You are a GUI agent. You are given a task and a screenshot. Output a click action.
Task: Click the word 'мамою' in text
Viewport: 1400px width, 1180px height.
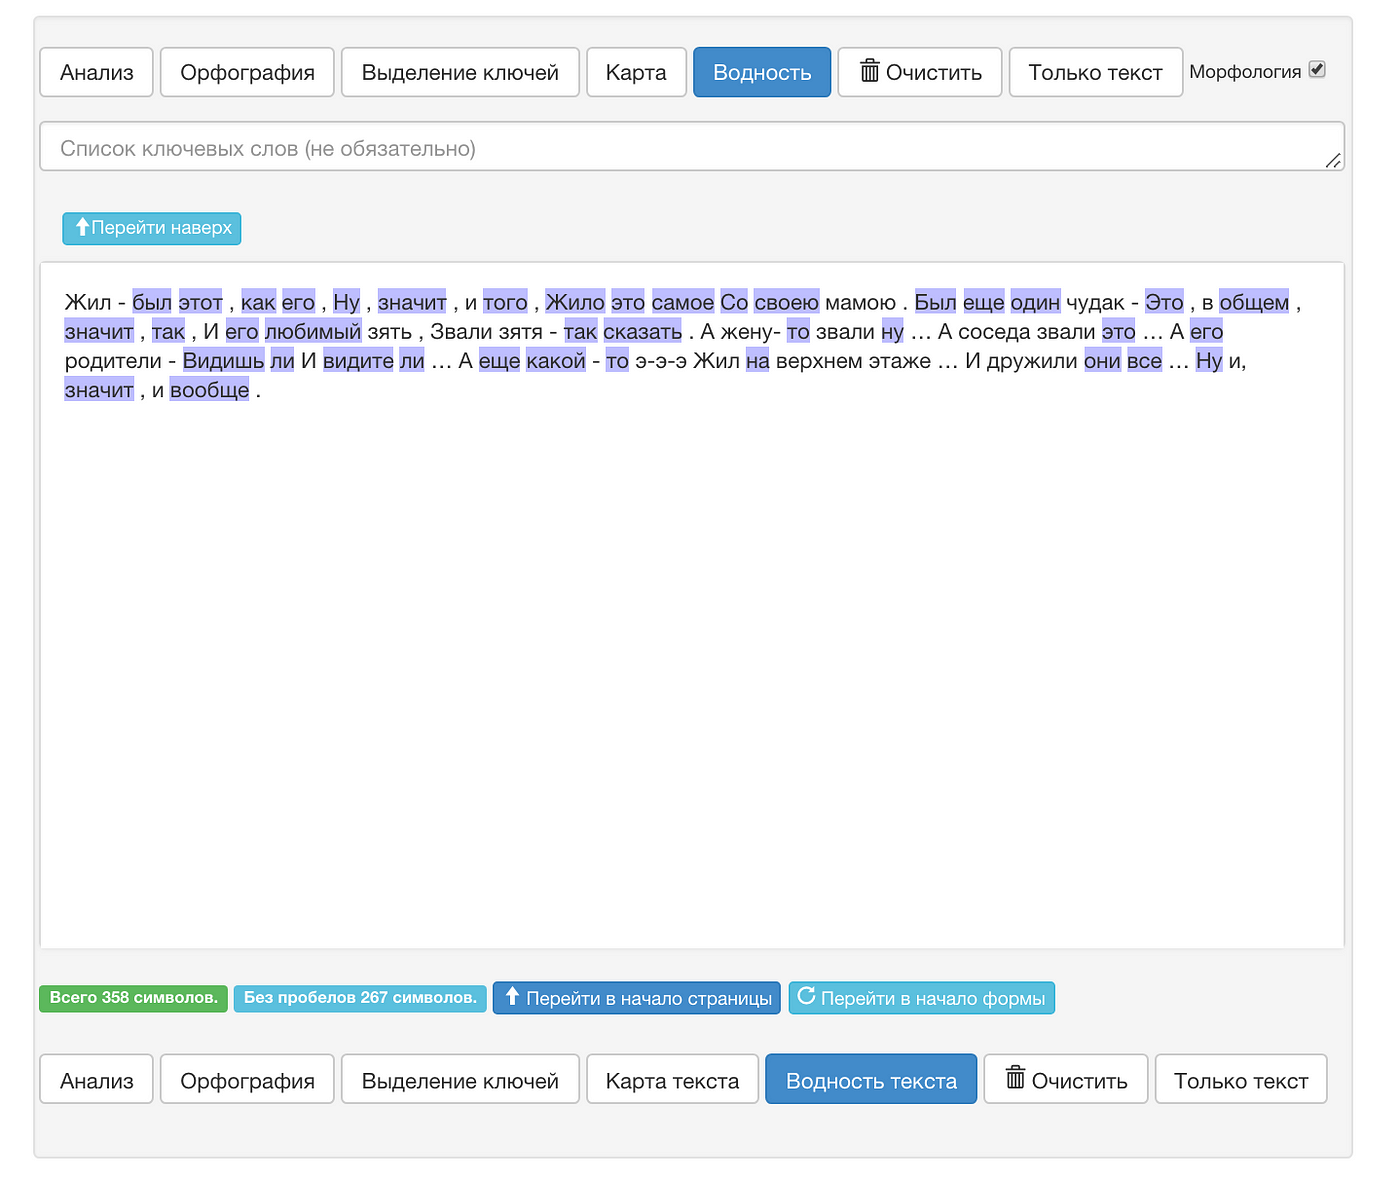860,303
